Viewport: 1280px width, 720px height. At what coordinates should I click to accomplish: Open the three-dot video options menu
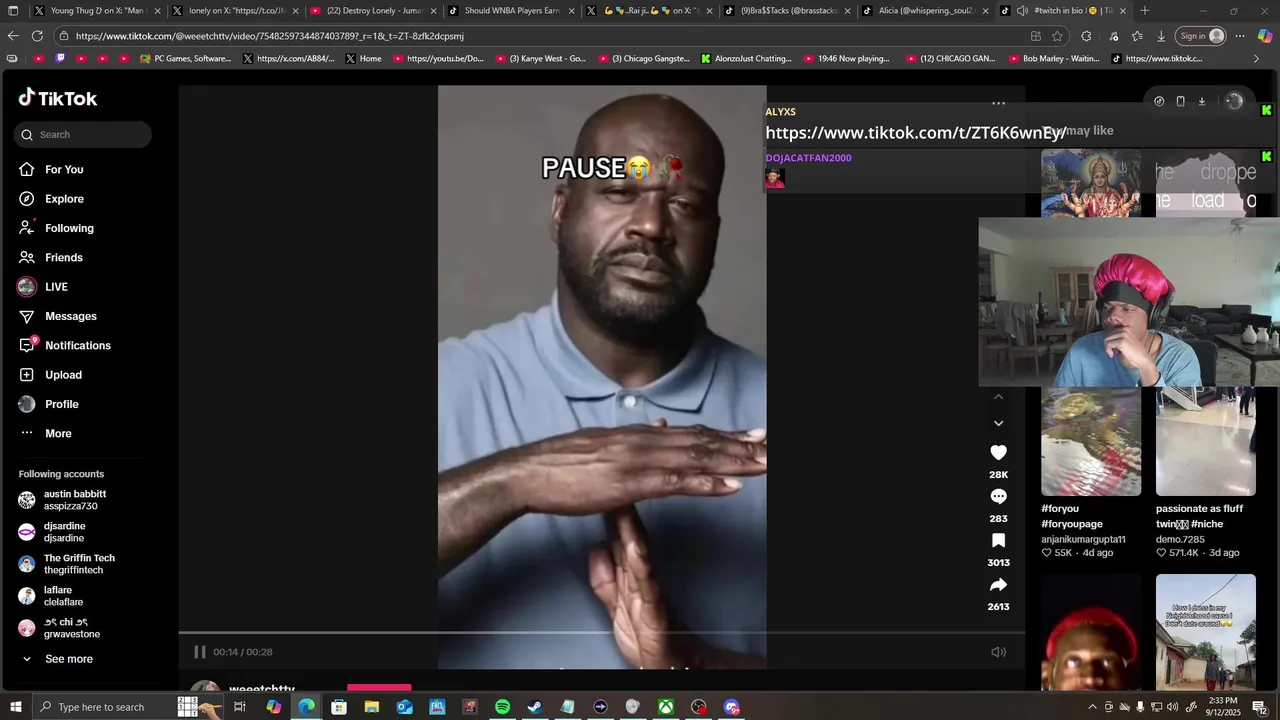998,103
